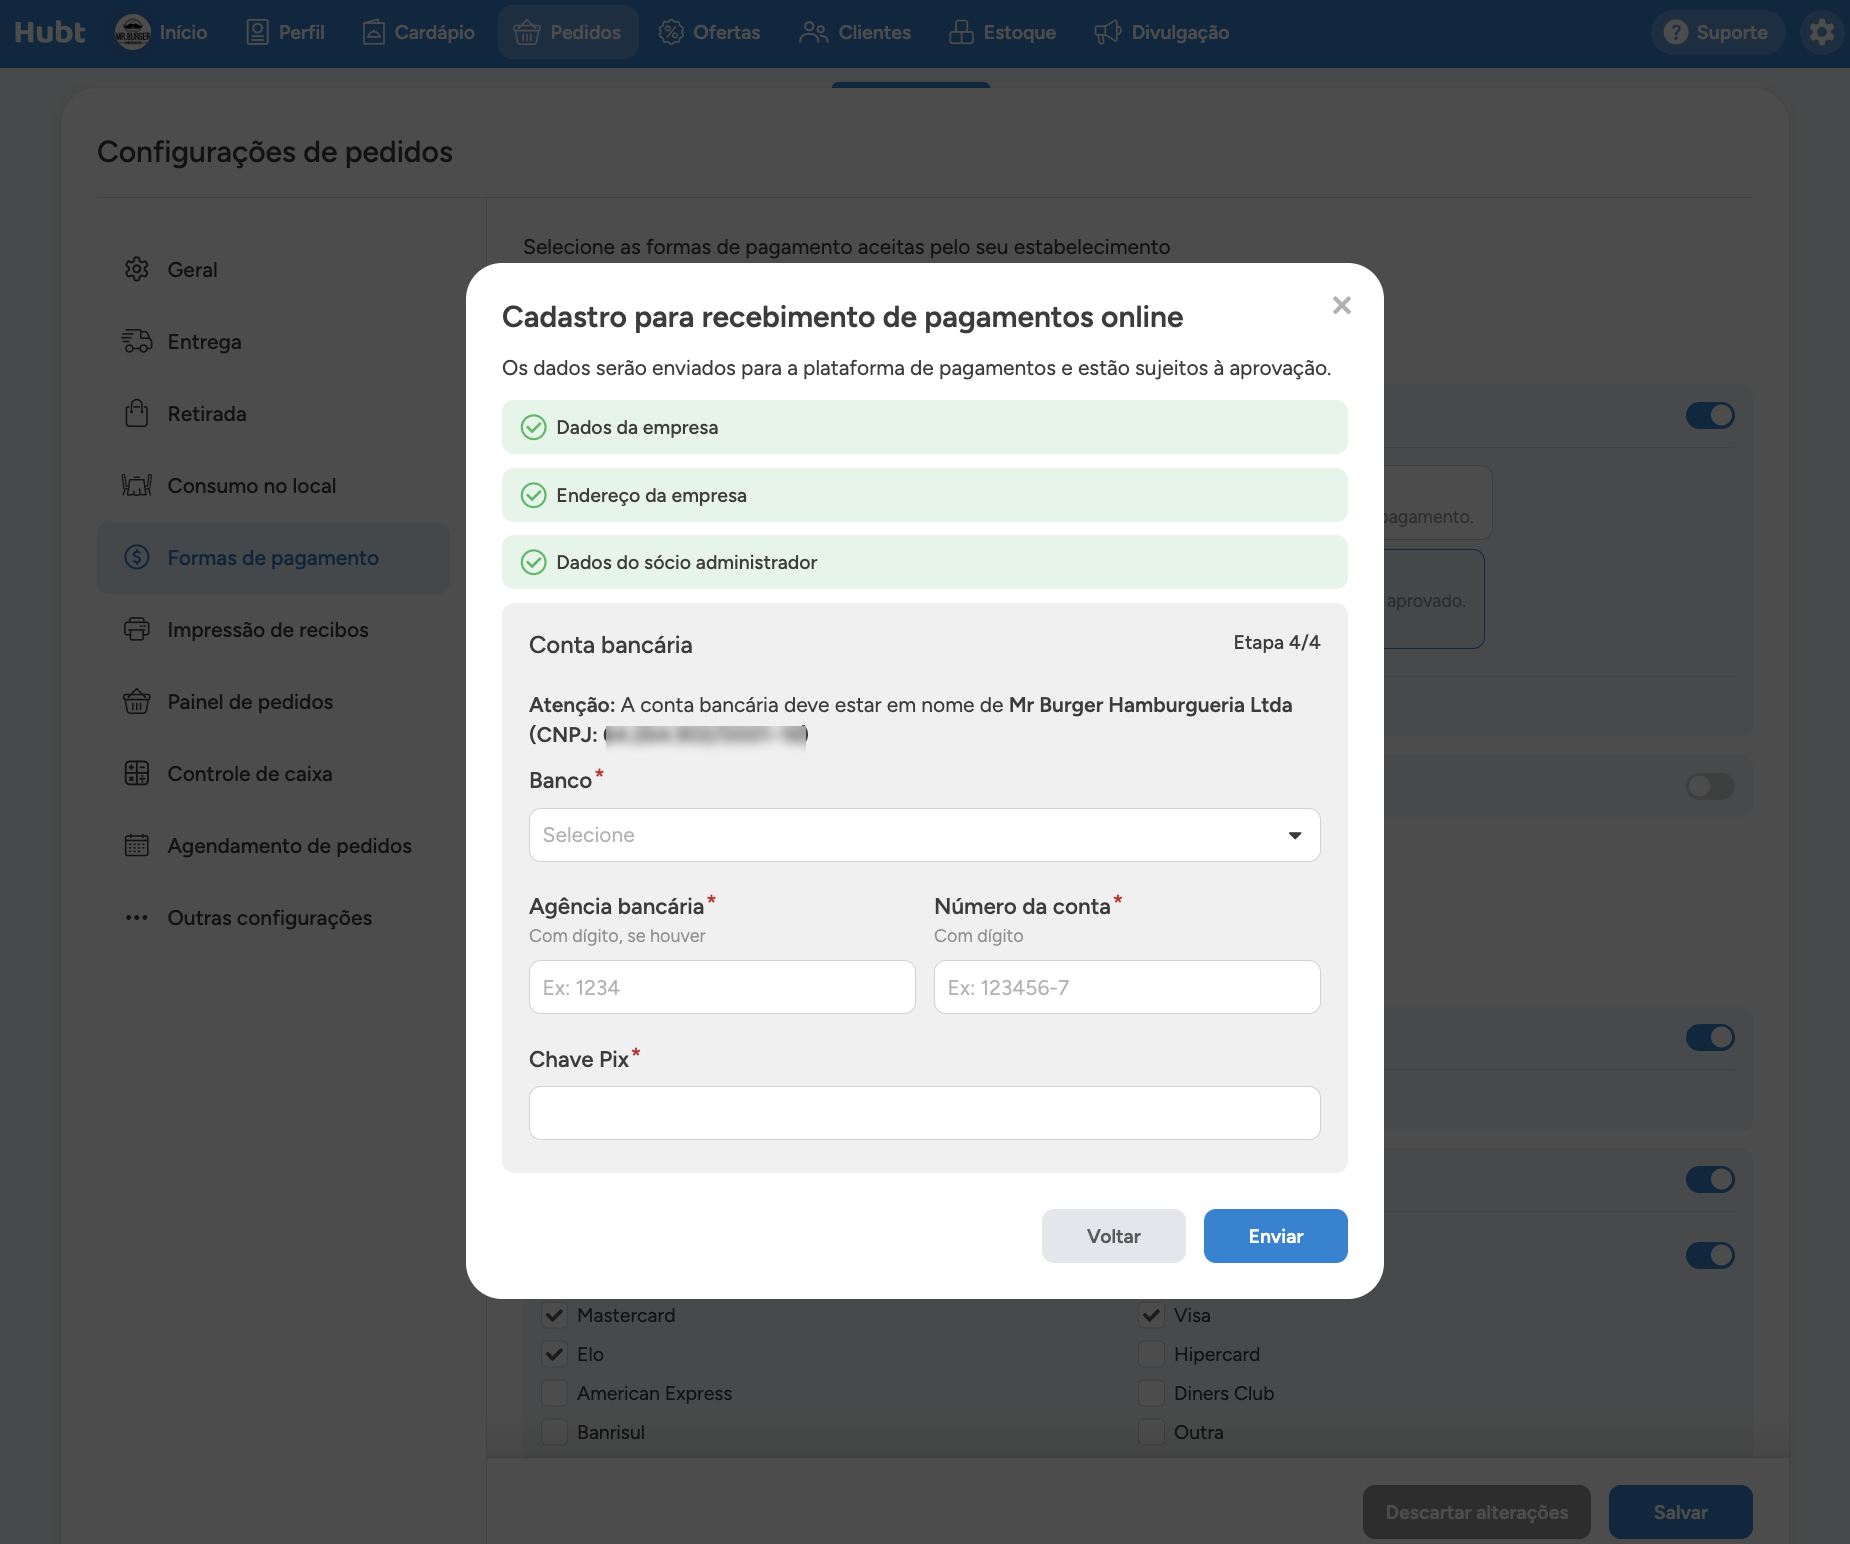Click the Painel de pedidos basket icon
This screenshot has width=1850, height=1544.
137,701
